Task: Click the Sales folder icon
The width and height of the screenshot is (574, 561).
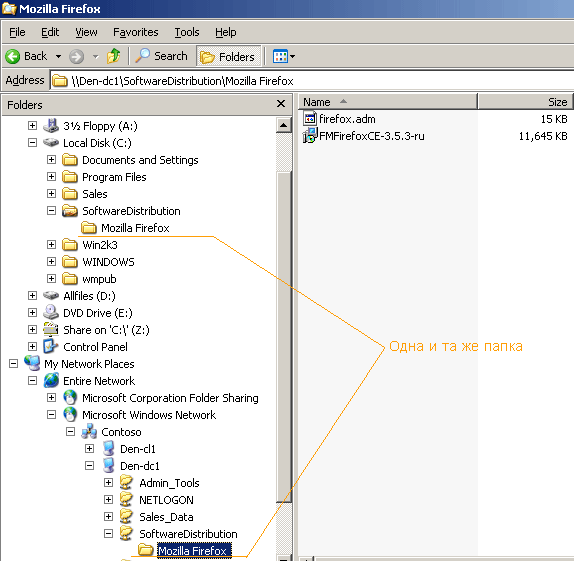Action: tap(70, 194)
